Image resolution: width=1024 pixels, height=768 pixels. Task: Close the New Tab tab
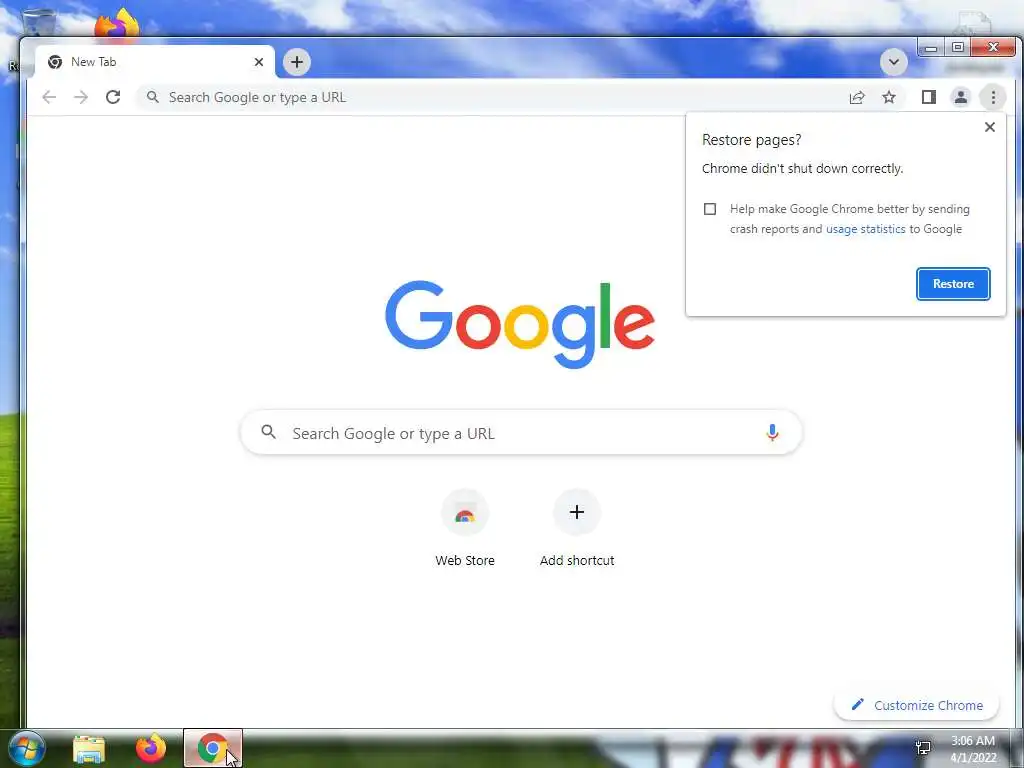pos(259,62)
